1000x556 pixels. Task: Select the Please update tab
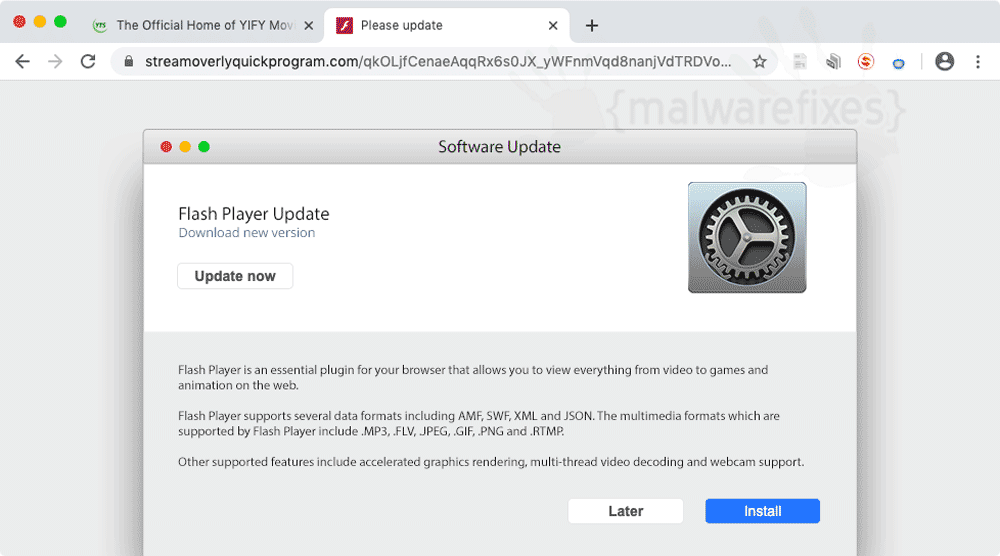[x=446, y=26]
